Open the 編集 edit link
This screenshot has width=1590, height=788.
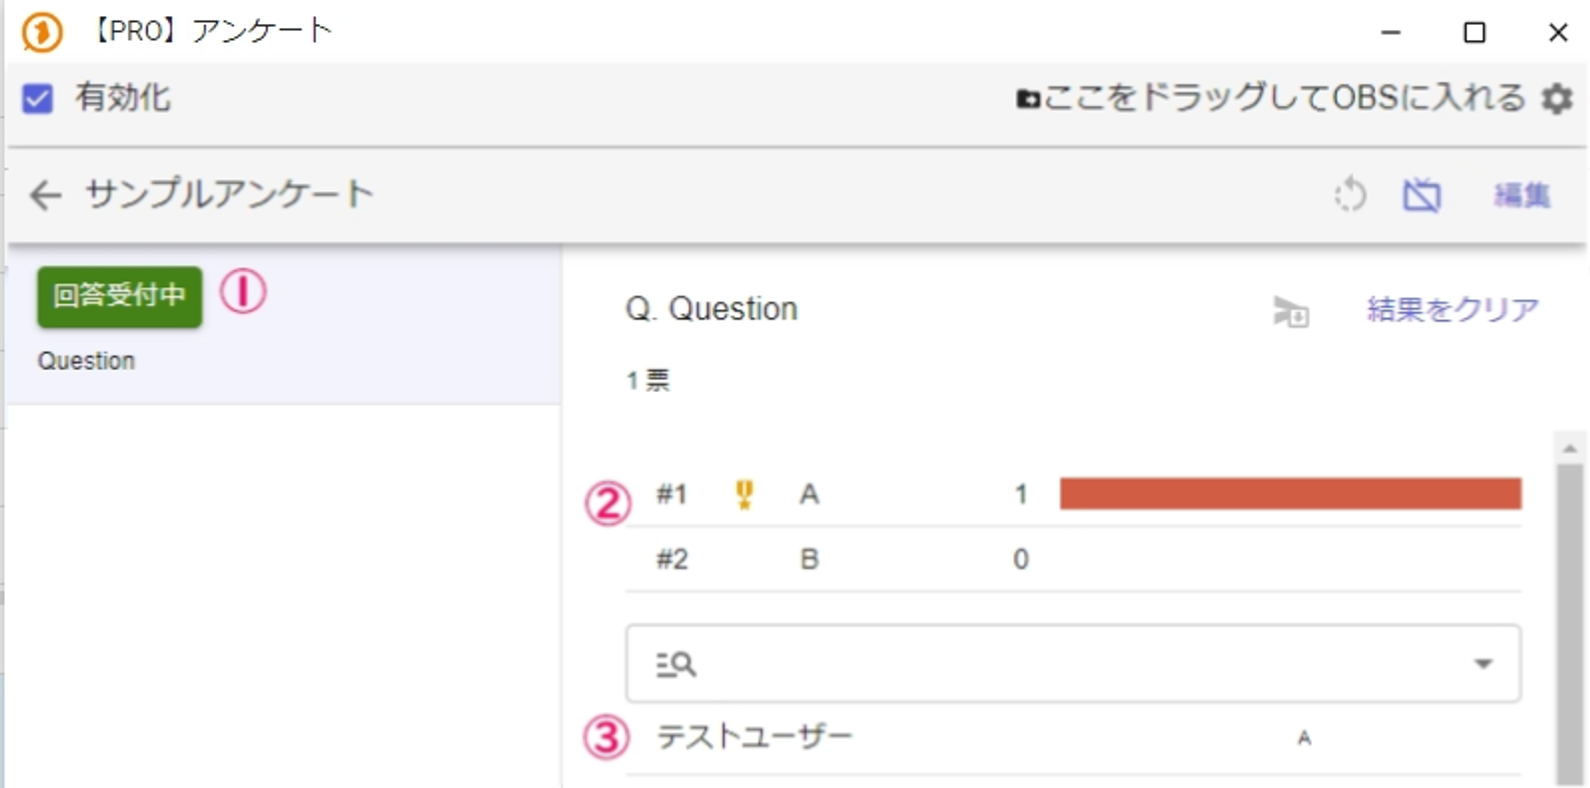click(x=1521, y=195)
